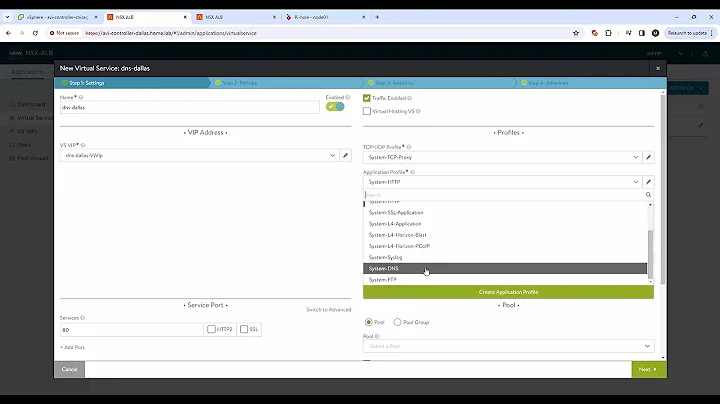This screenshot has width=720, height=404.
Task: Click the Name field info icon
Action: 81,97
